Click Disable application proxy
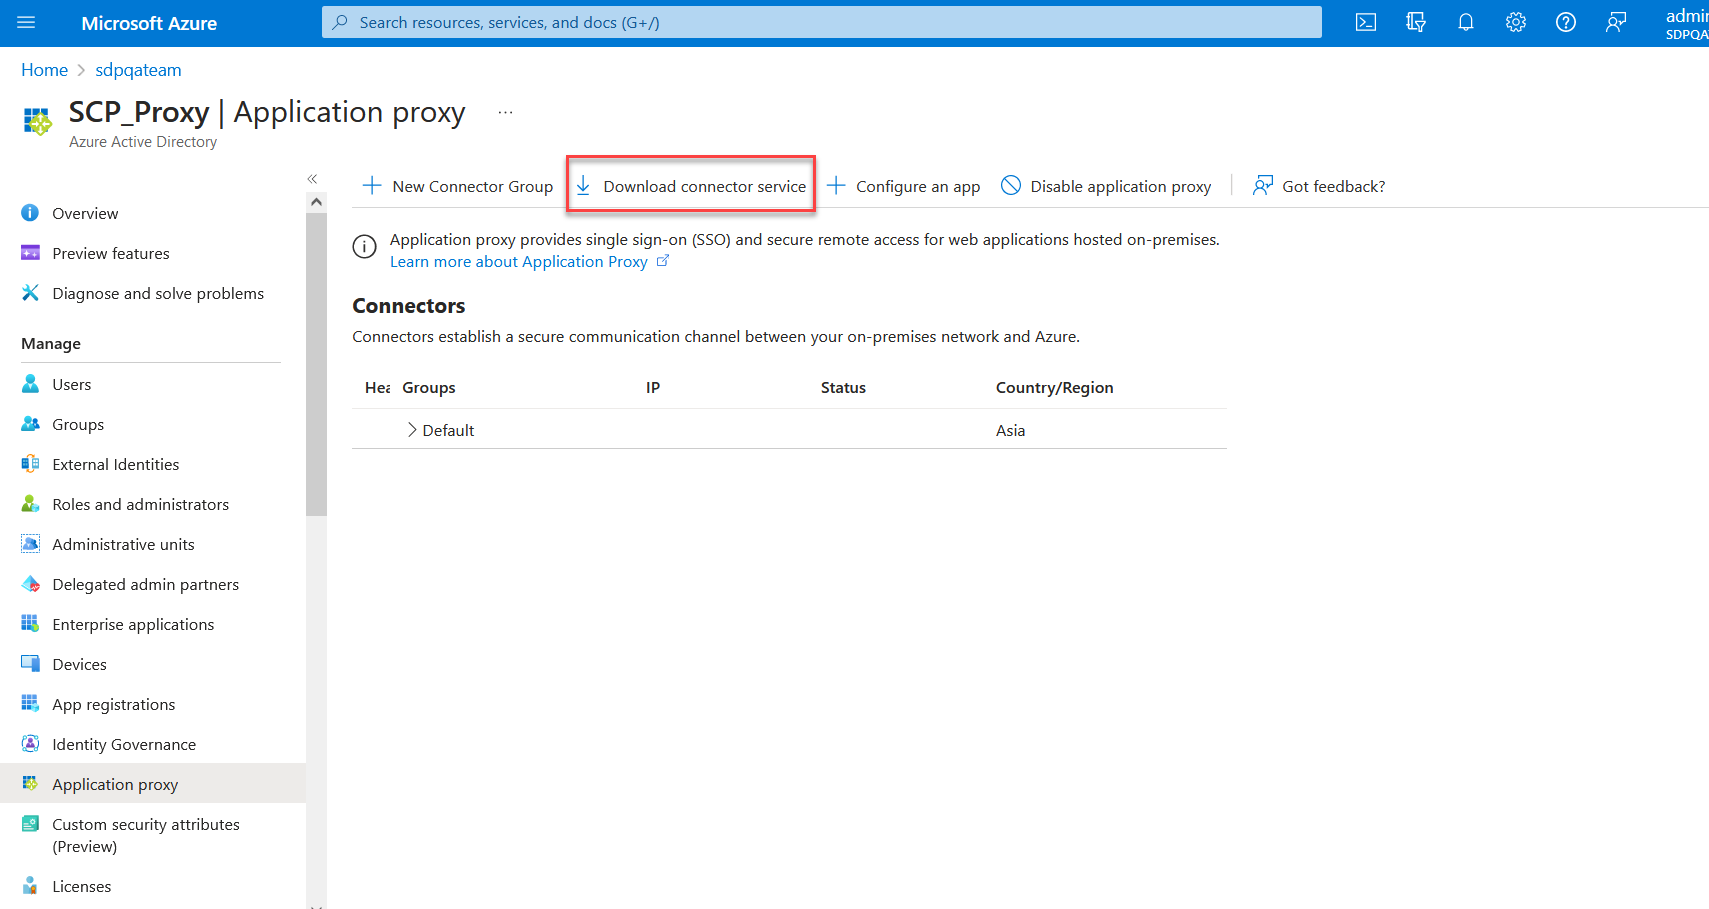 coord(1106,186)
